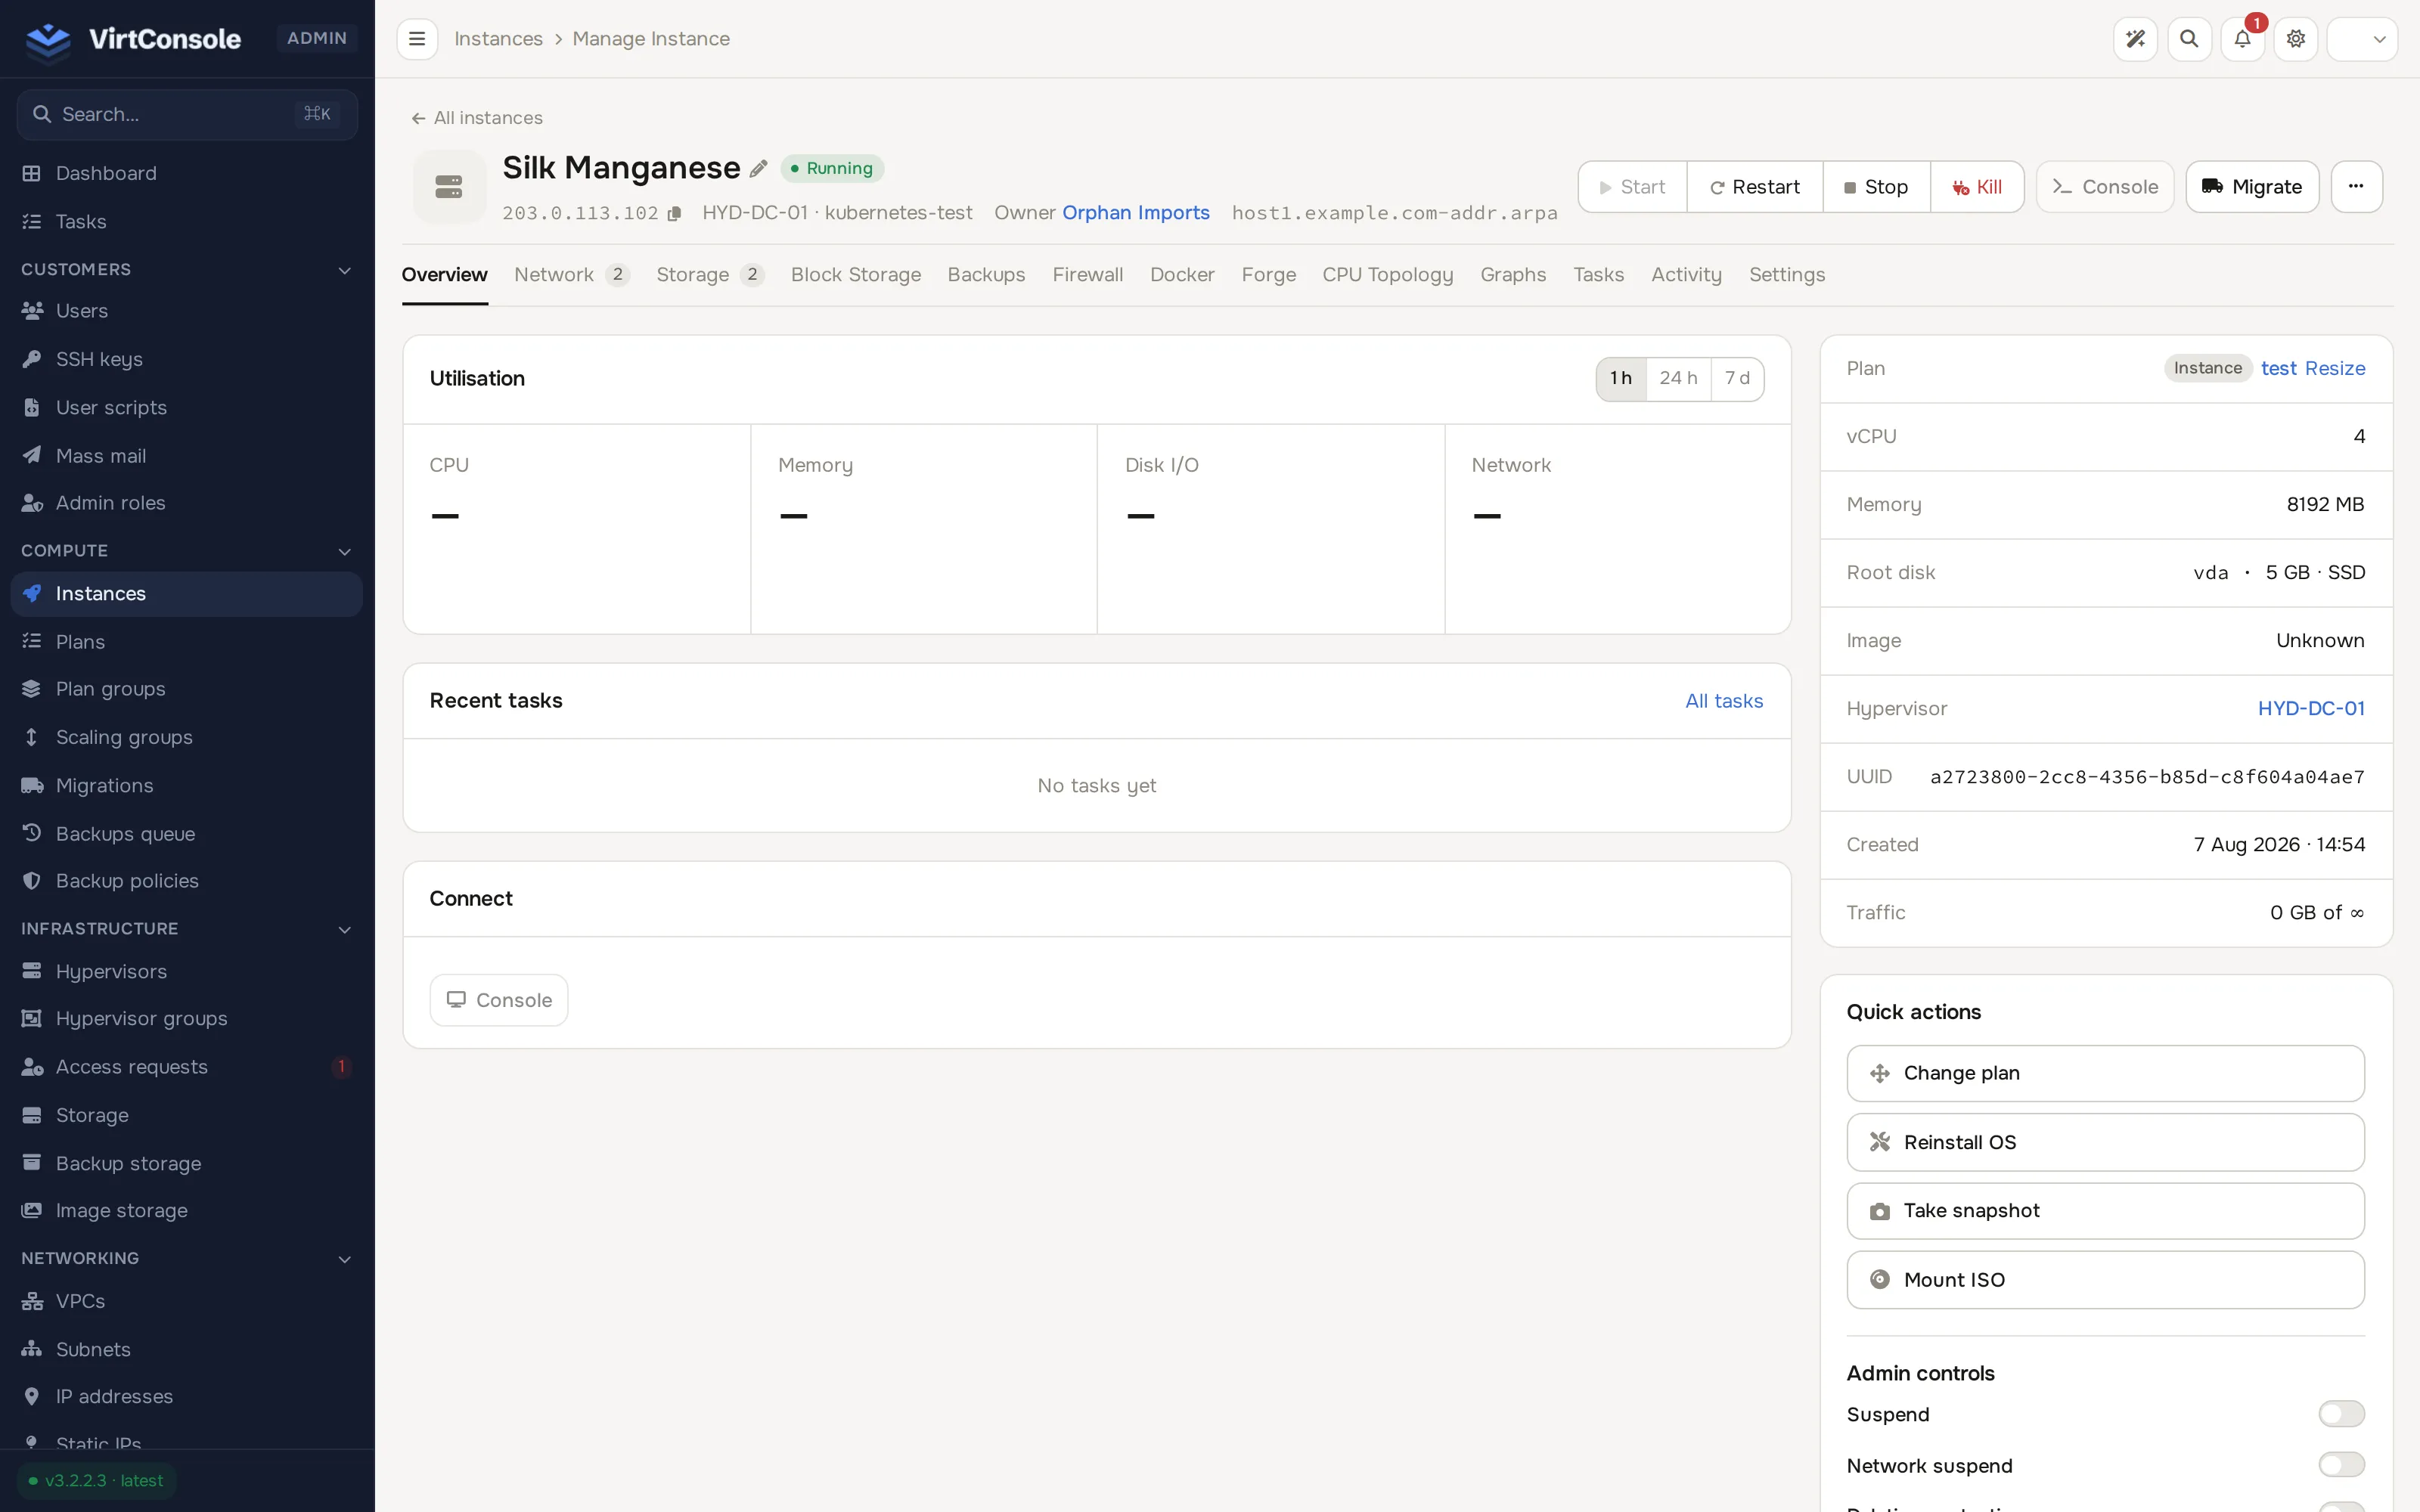Screen dimensions: 2420x1512
Task: Open Hypervisors in the sidebar
Action: [187, 971]
